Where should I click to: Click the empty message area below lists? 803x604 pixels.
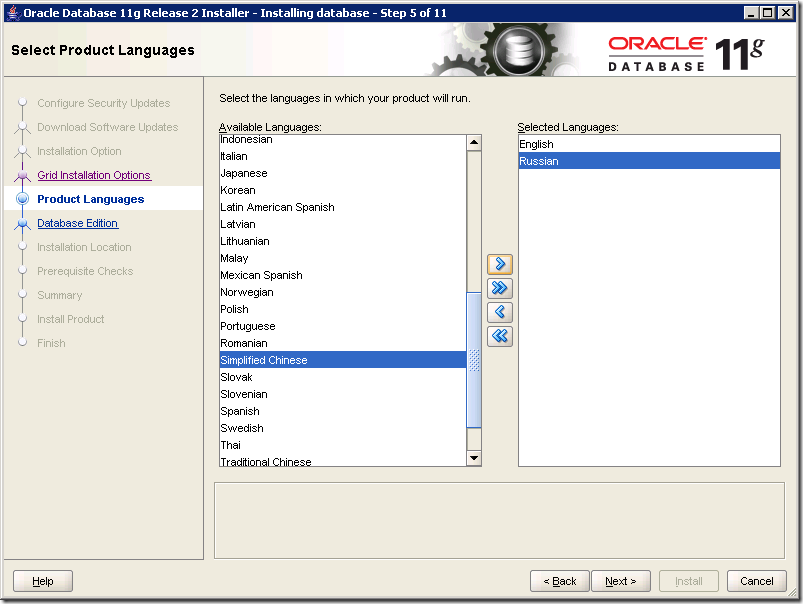pos(499,520)
